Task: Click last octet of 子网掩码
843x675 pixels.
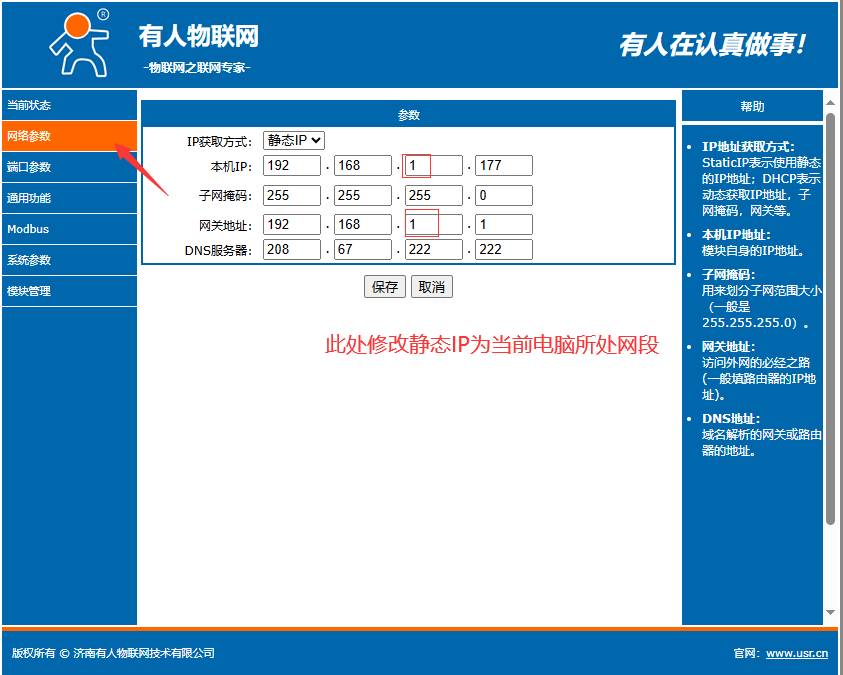Action: [x=504, y=196]
